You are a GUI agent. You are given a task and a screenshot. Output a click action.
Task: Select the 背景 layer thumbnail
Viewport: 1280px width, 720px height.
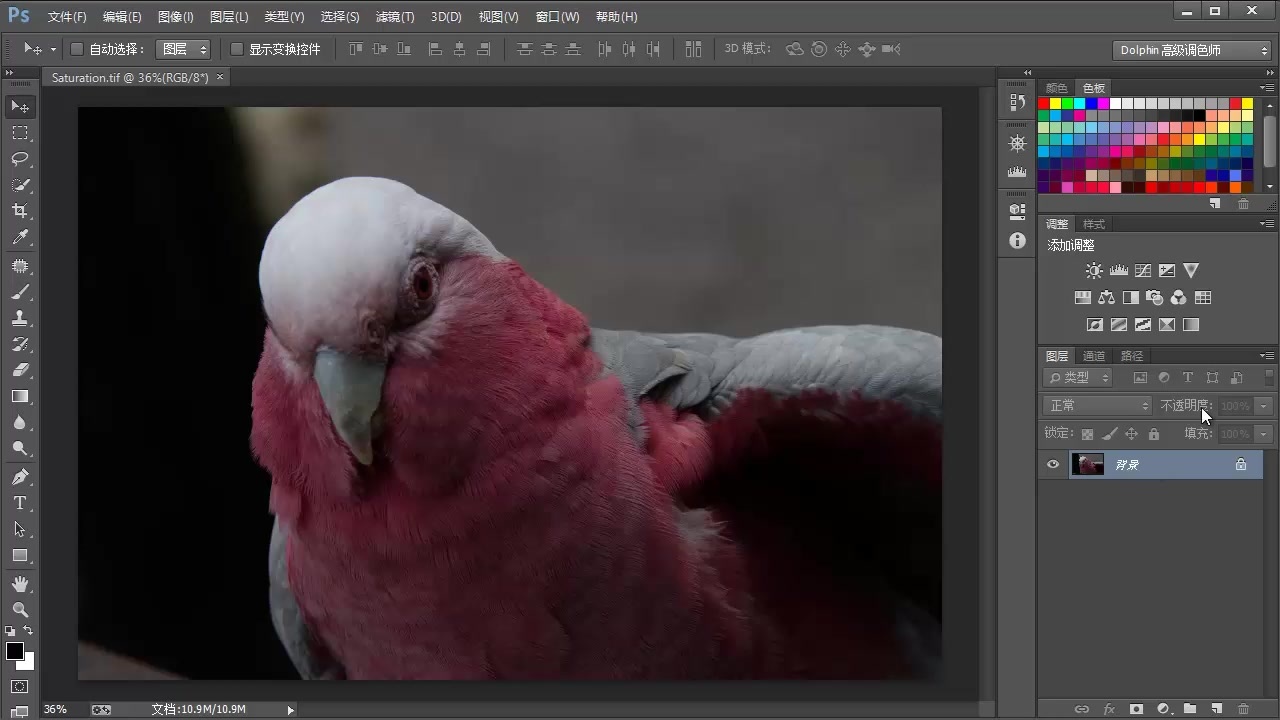[1088, 464]
